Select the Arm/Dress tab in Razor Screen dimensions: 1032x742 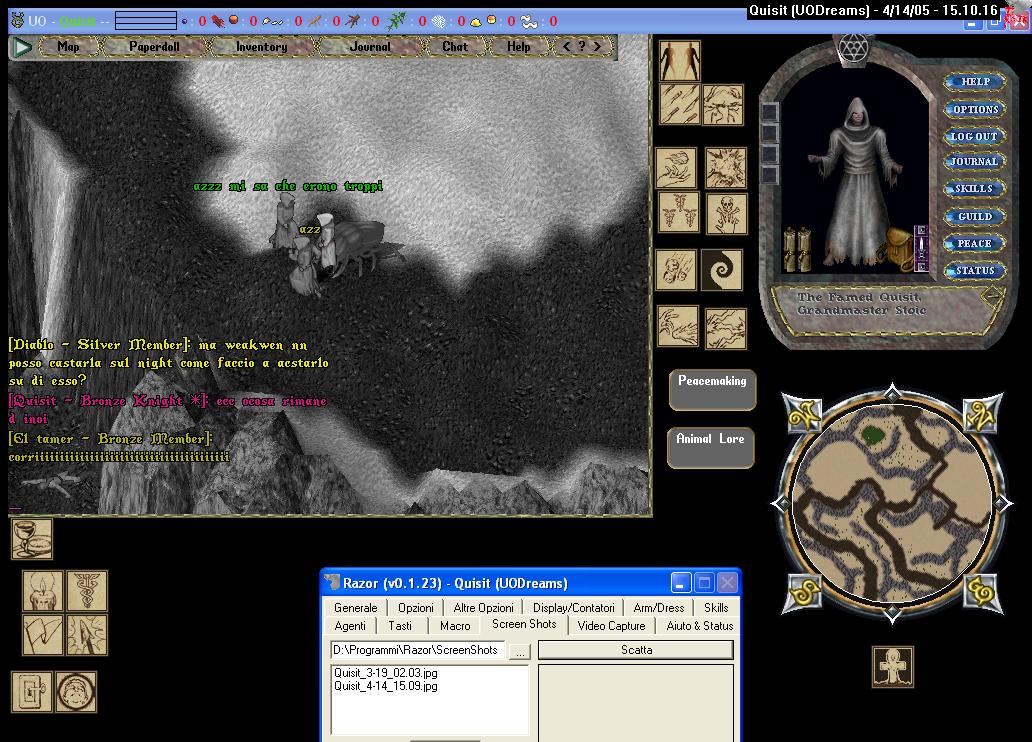point(659,608)
